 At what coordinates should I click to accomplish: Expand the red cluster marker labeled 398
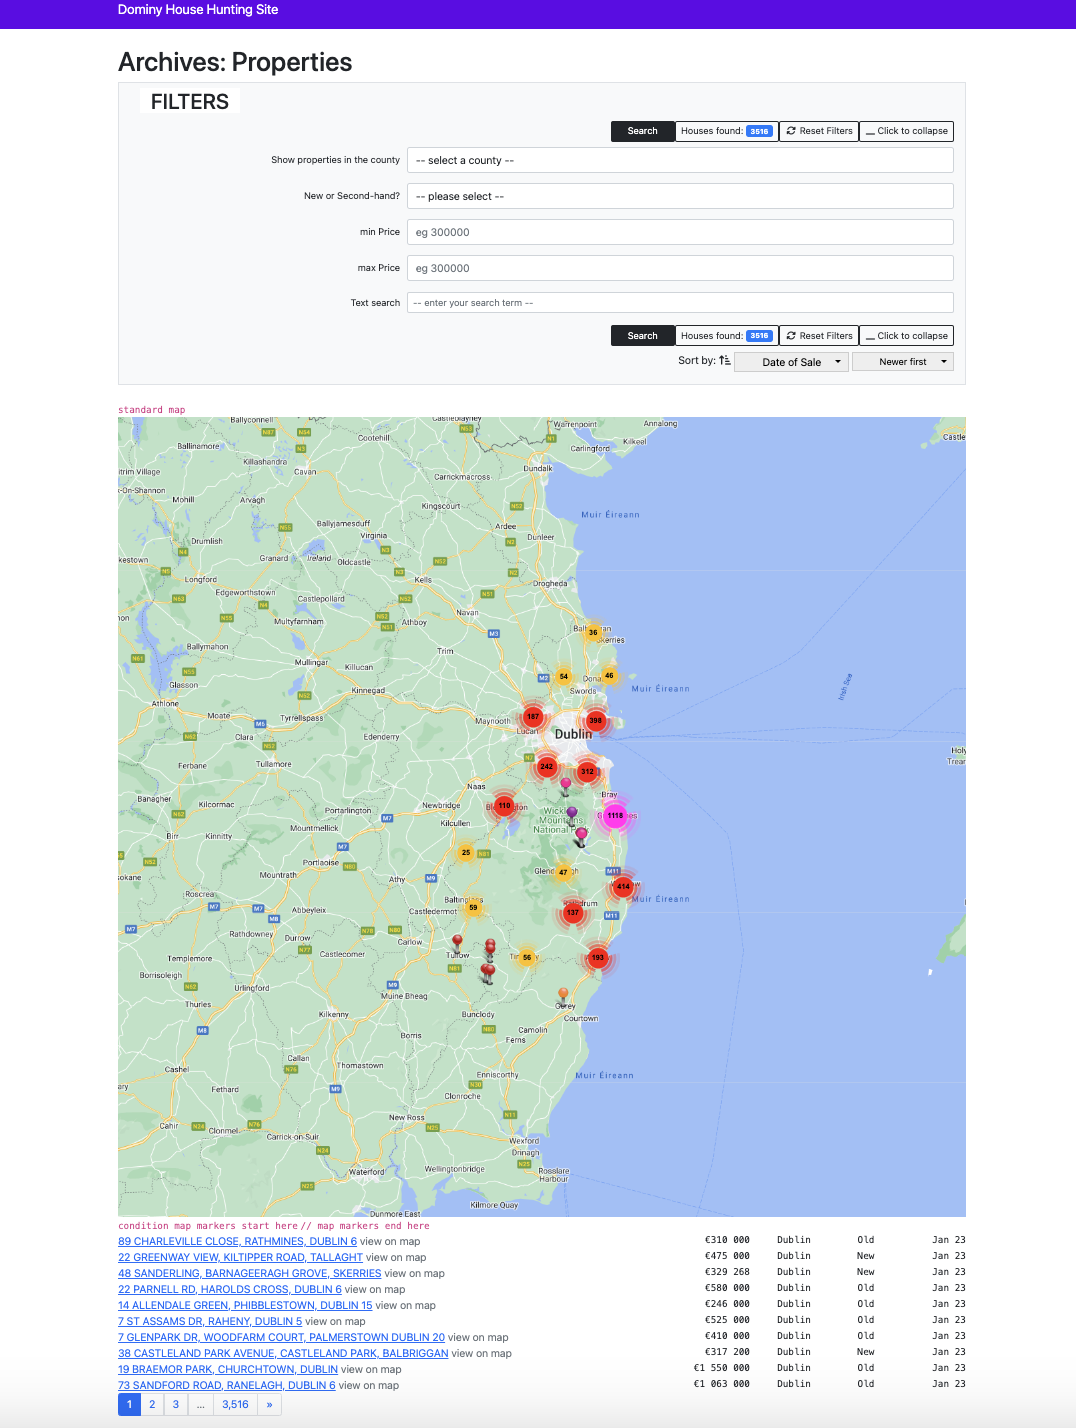click(596, 720)
